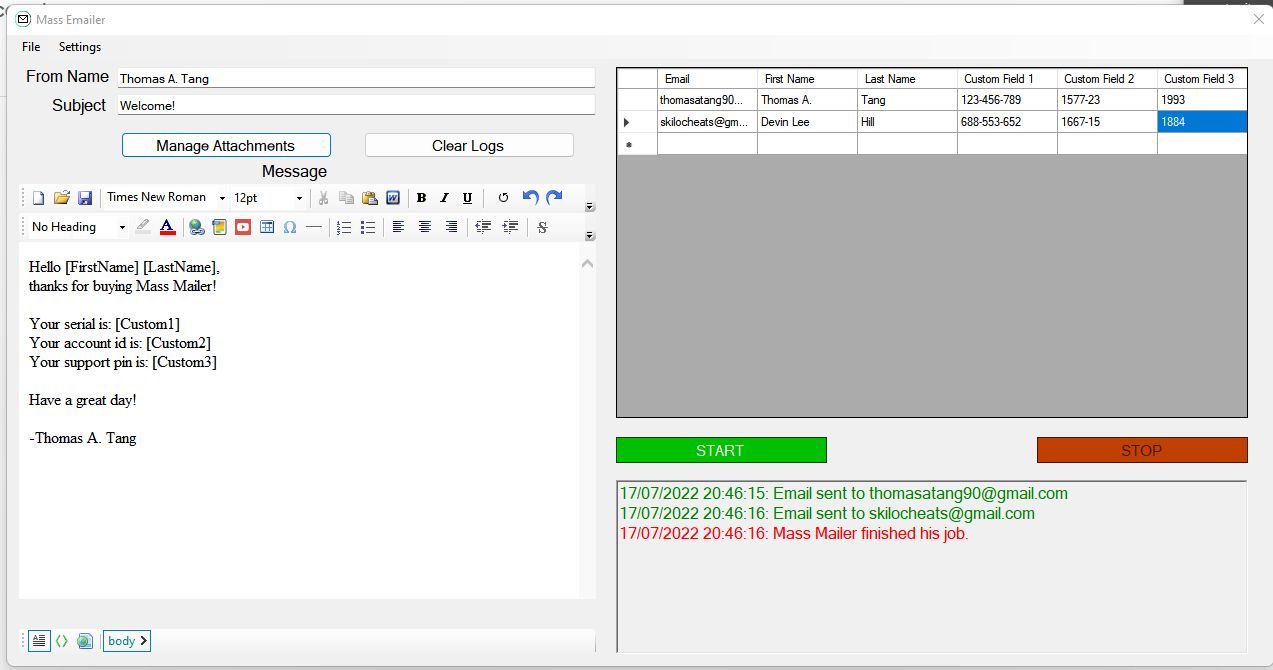Toggle bold formatting
This screenshot has width=1273, height=670.
pyautogui.click(x=422, y=198)
